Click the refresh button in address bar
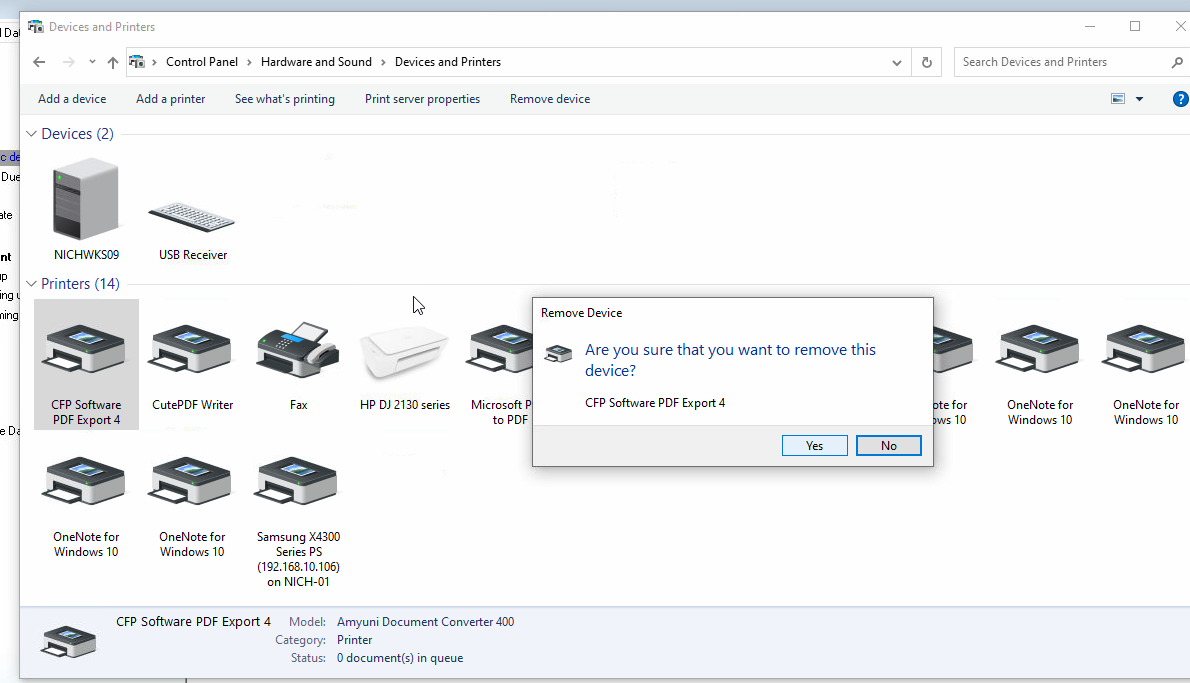Screen dimensions: 1190x683 (x=927, y=62)
